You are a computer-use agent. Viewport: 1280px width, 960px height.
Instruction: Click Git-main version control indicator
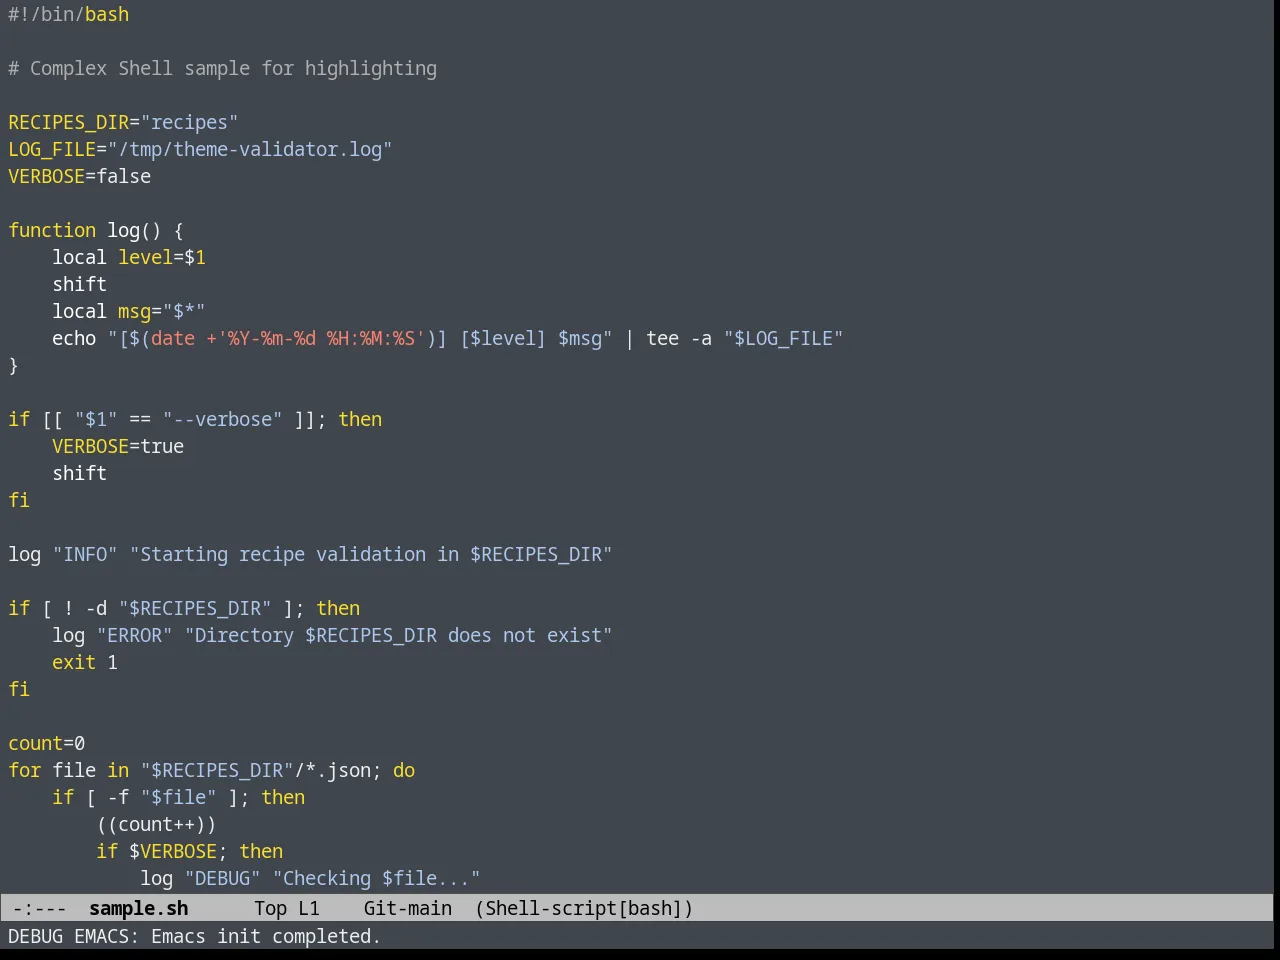pyautogui.click(x=407, y=908)
